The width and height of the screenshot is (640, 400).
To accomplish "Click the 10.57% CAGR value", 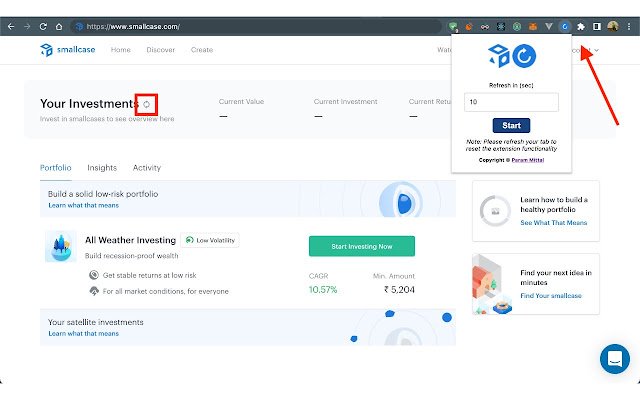I will (x=323, y=290).
